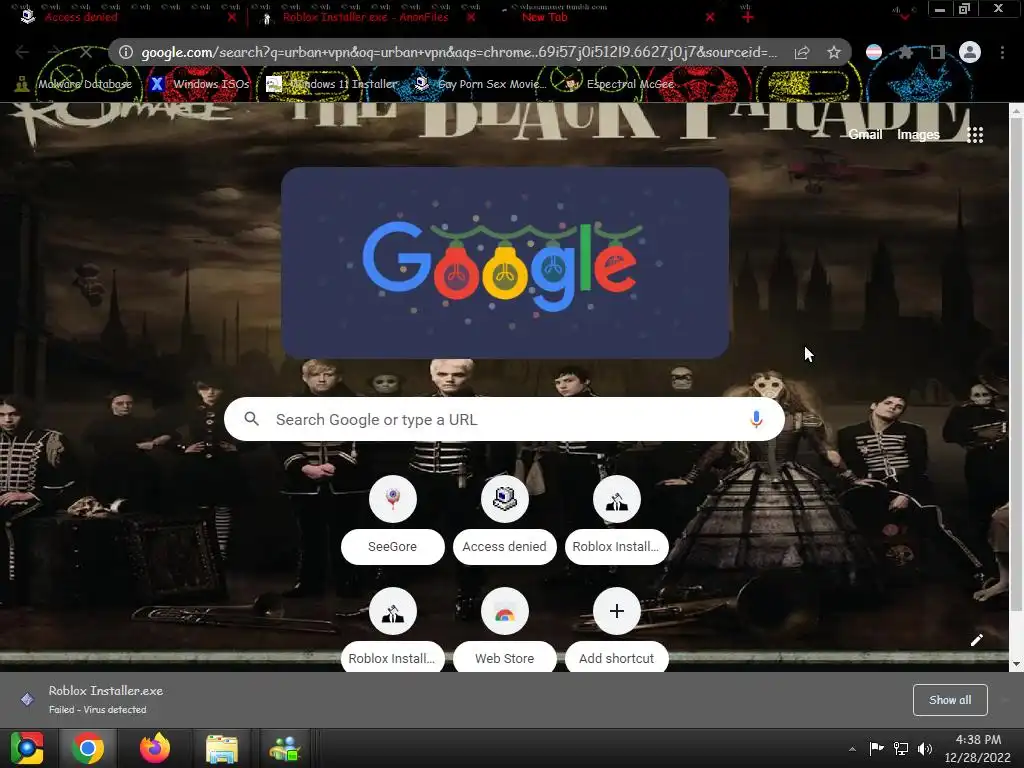Show hidden tray icons arrow
1024x768 pixels.
click(x=852, y=749)
